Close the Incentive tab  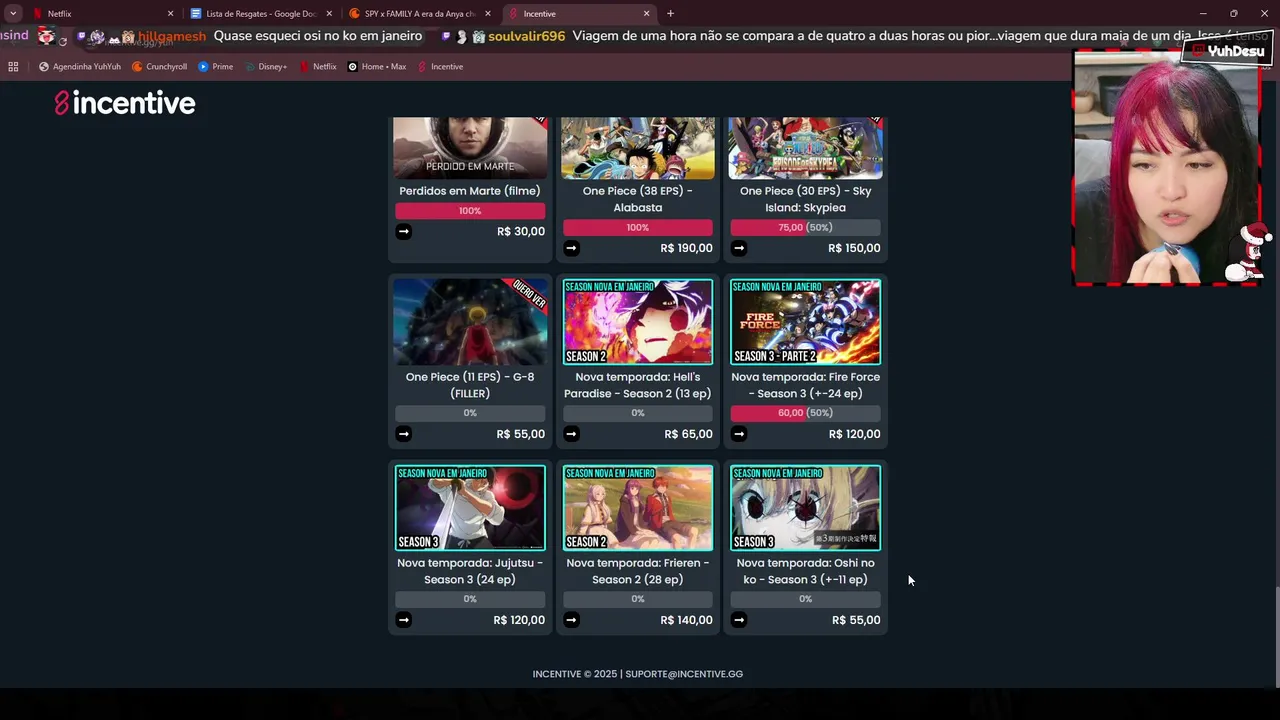647,13
